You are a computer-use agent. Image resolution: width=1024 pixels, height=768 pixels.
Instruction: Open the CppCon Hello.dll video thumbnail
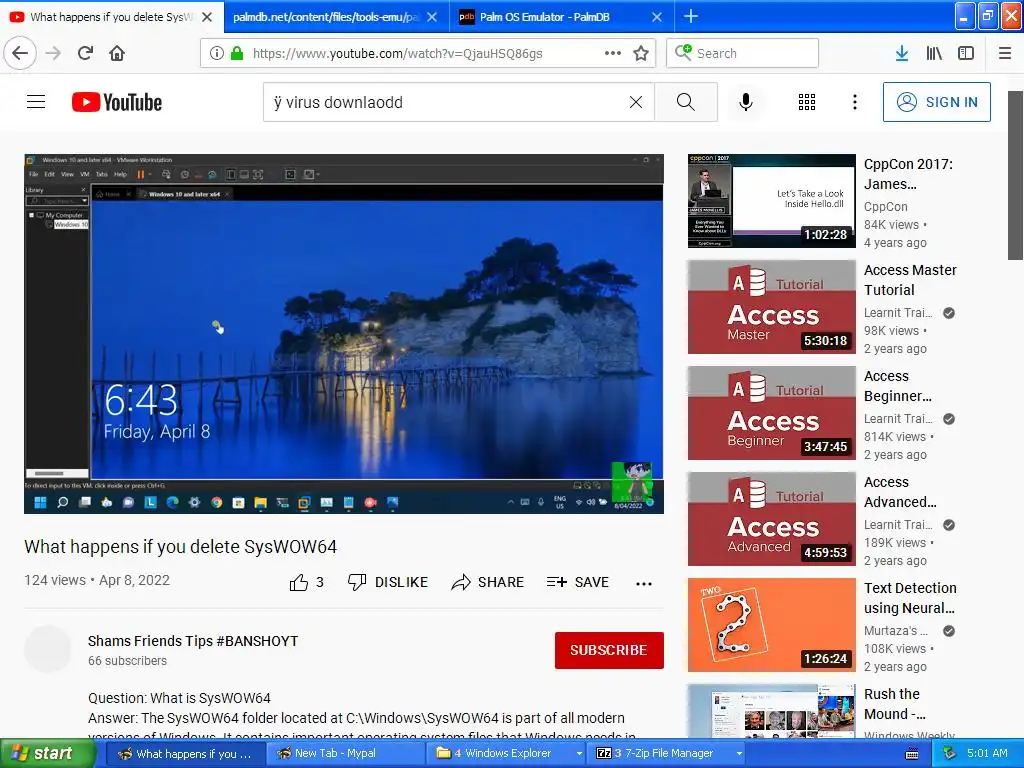[x=771, y=200]
